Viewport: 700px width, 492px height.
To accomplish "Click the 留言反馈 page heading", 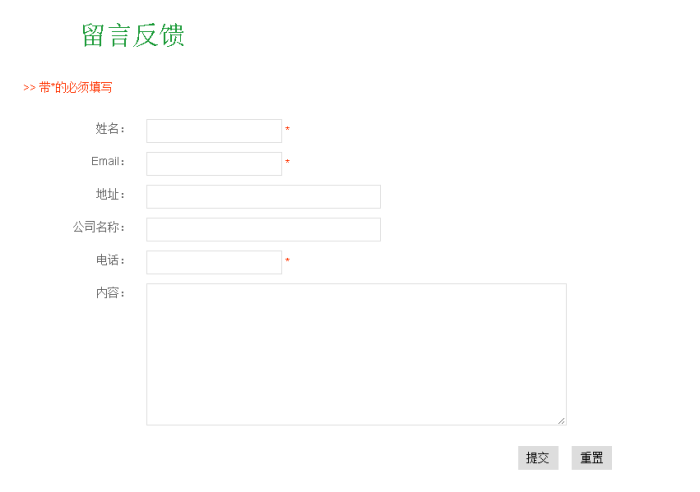I will tap(133, 36).
